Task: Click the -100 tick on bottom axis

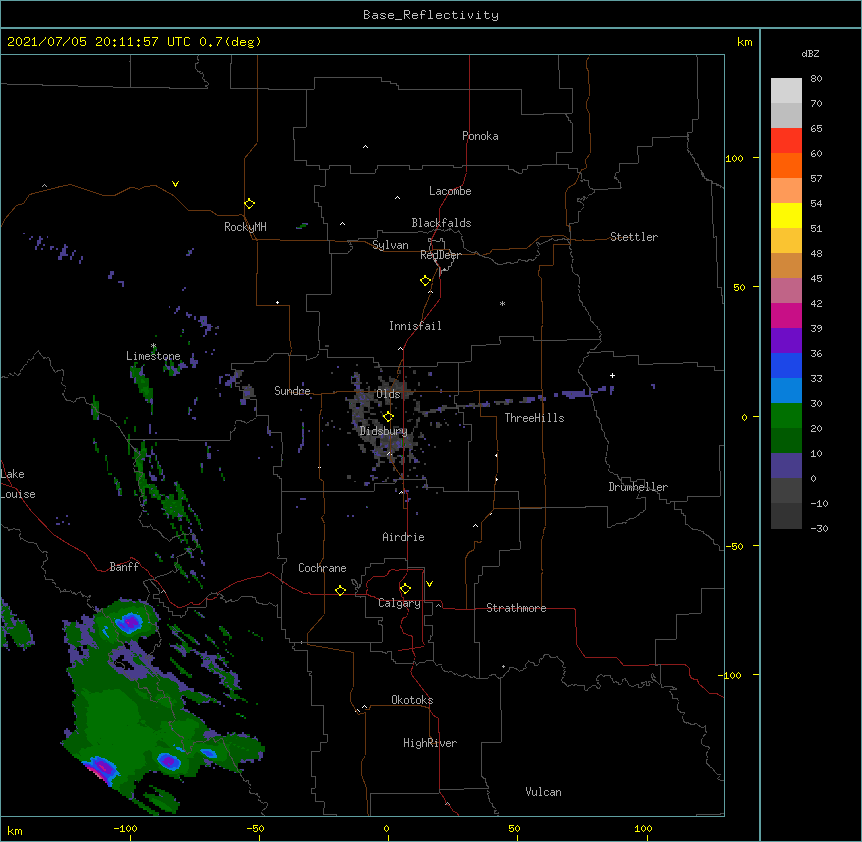Action: point(125,828)
